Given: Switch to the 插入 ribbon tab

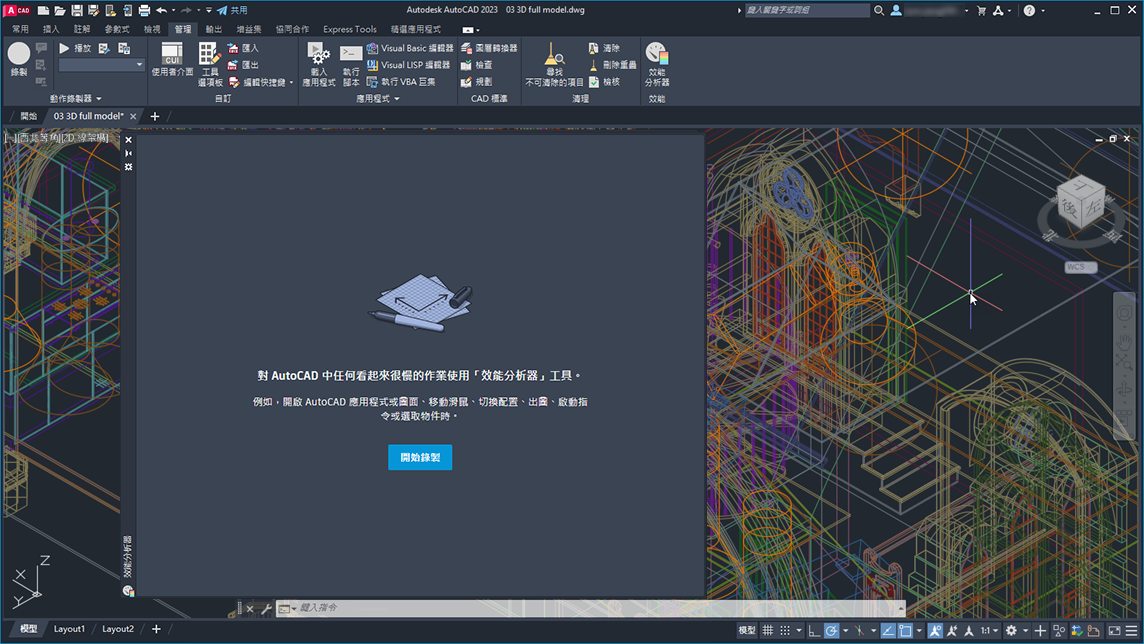Looking at the screenshot, I should (51, 29).
